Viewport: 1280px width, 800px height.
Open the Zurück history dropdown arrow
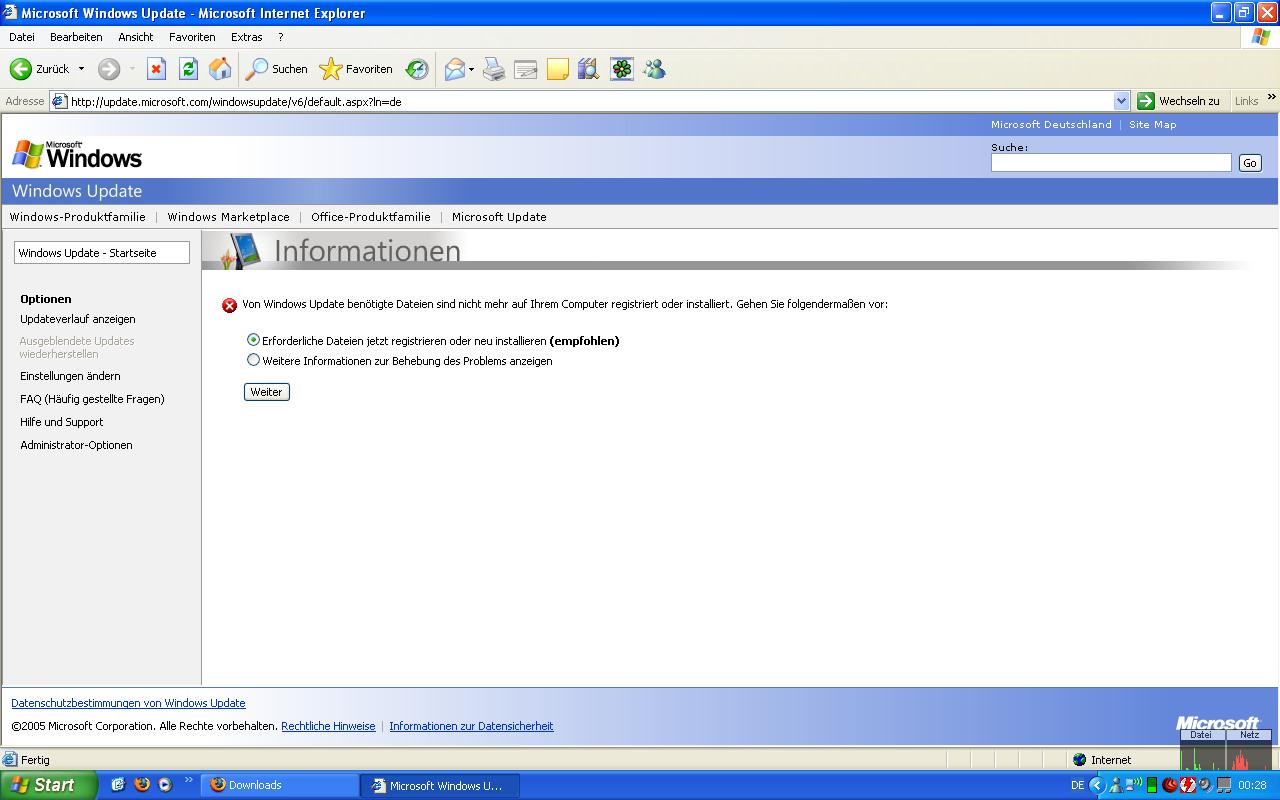pos(81,69)
